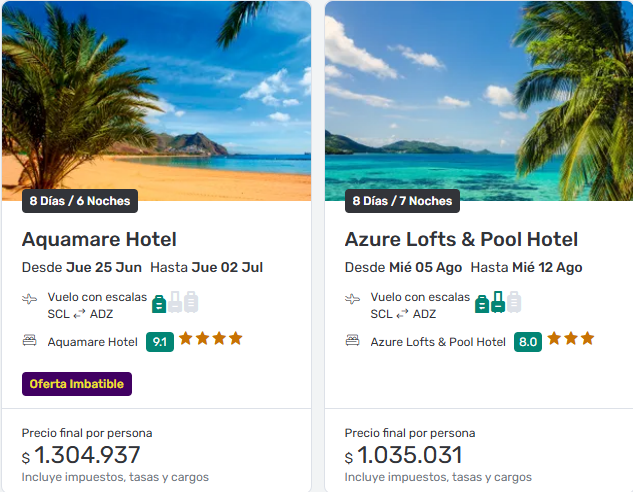Click the bed icon beside Aquamare Hotel
This screenshot has height=492, width=633.
click(30, 341)
